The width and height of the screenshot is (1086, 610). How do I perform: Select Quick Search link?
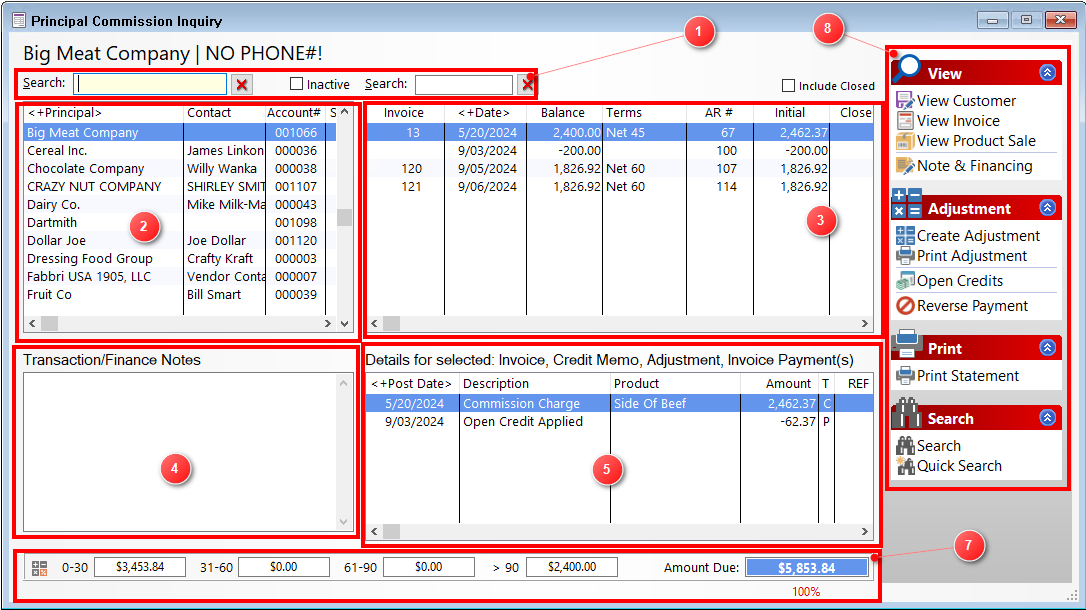959,466
